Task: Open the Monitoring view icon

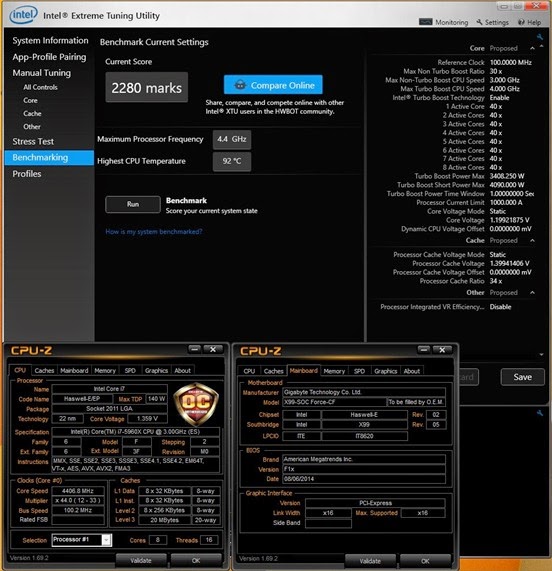Action: click(x=425, y=22)
